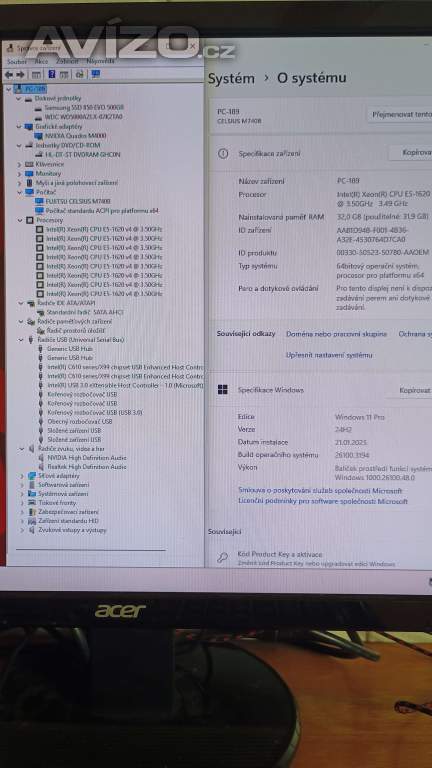Image resolution: width=432 pixels, height=768 pixels.
Task: Copy device specs with Kopírovat button
Action: pos(411,153)
